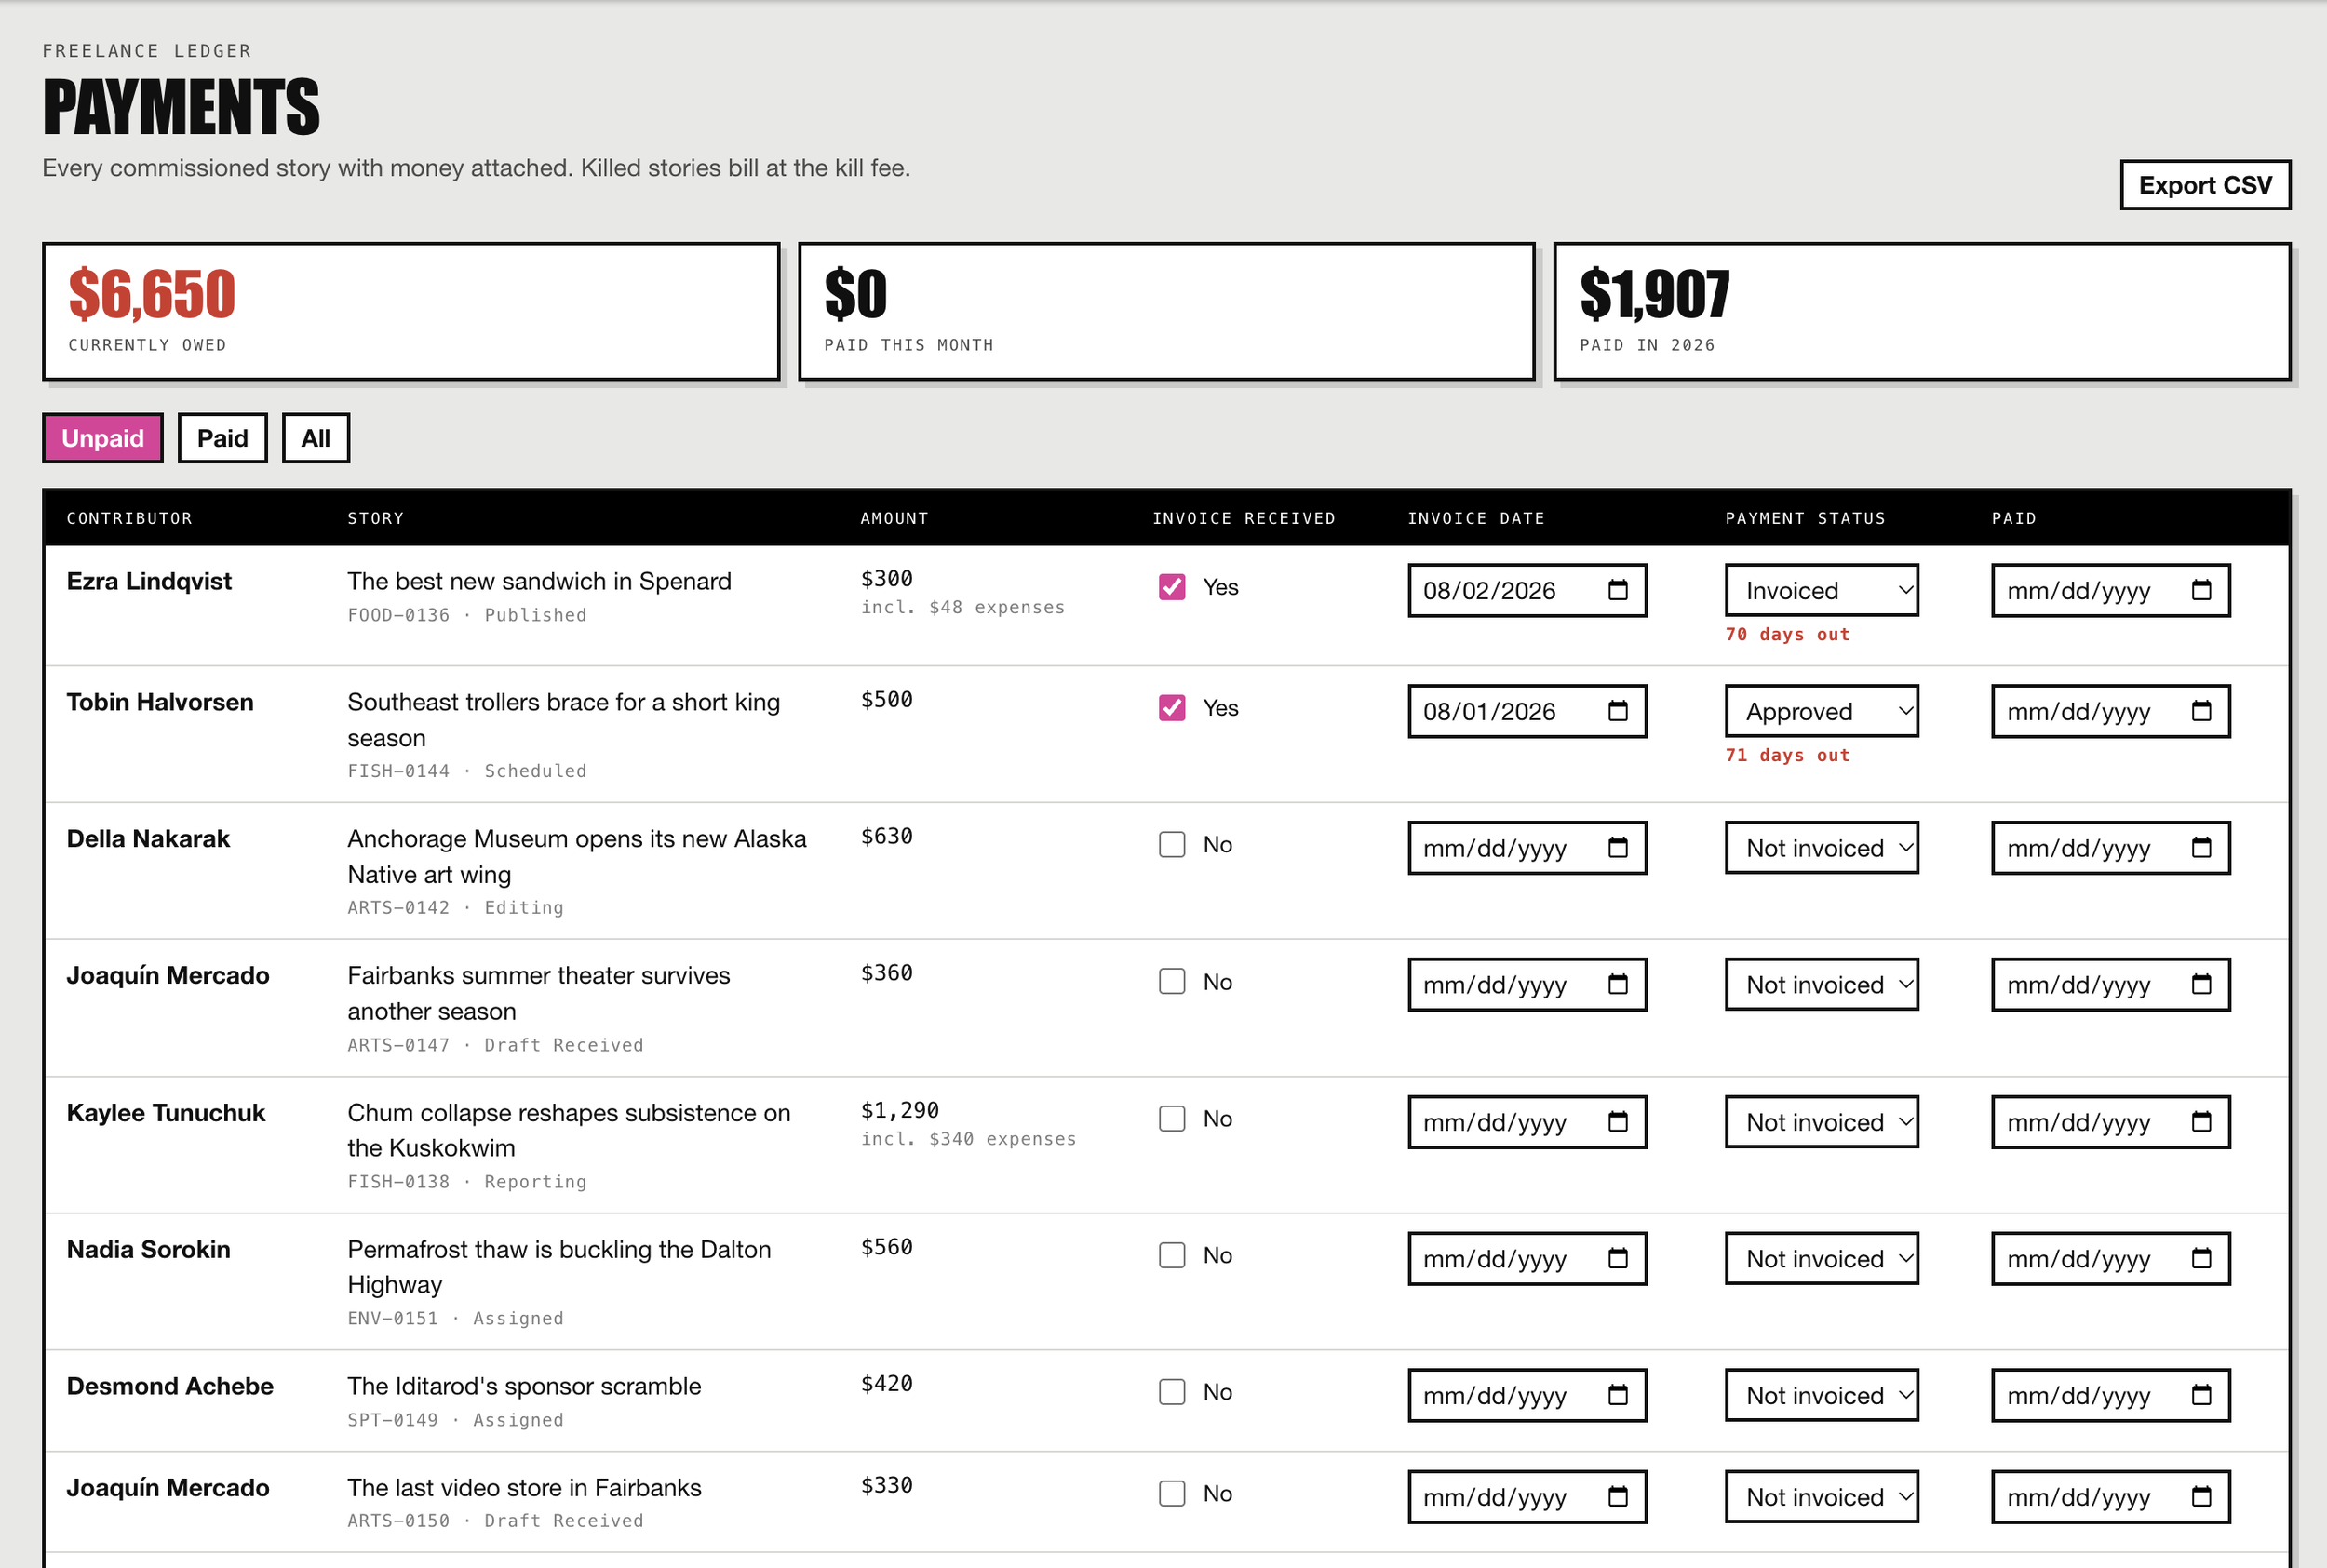Screen dimensions: 2327x1568
Task: Open payment status dropdown for Kaylee Tunuchuk
Action: pos(1821,1122)
